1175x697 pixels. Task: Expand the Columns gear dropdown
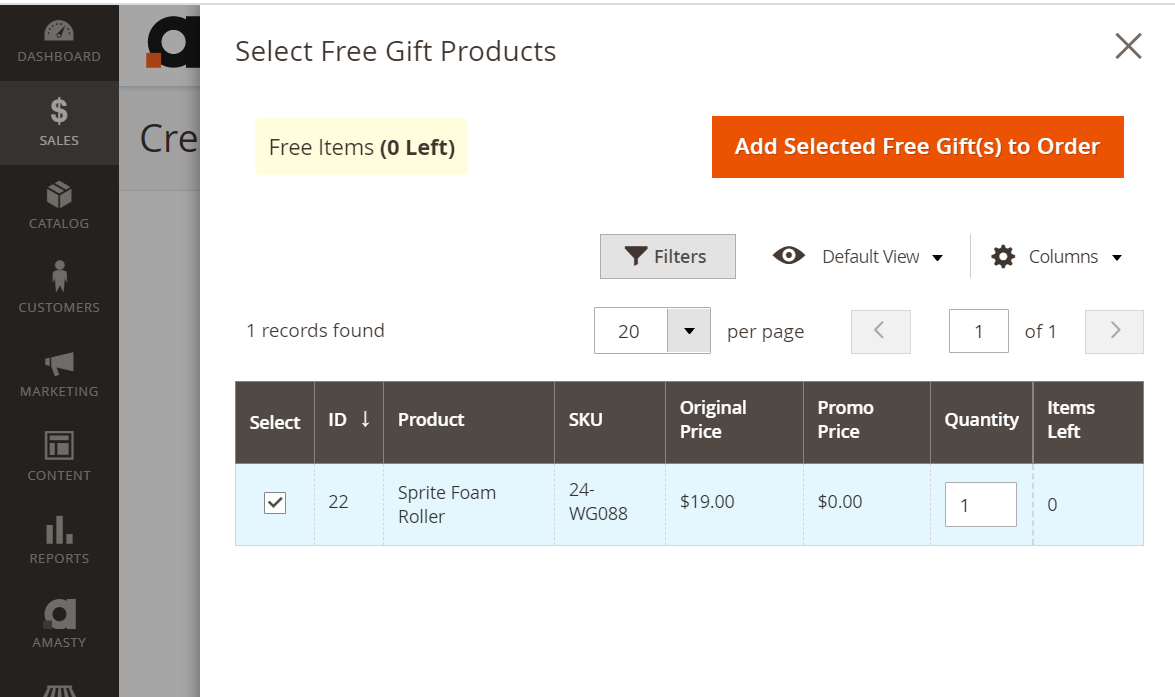[1057, 256]
